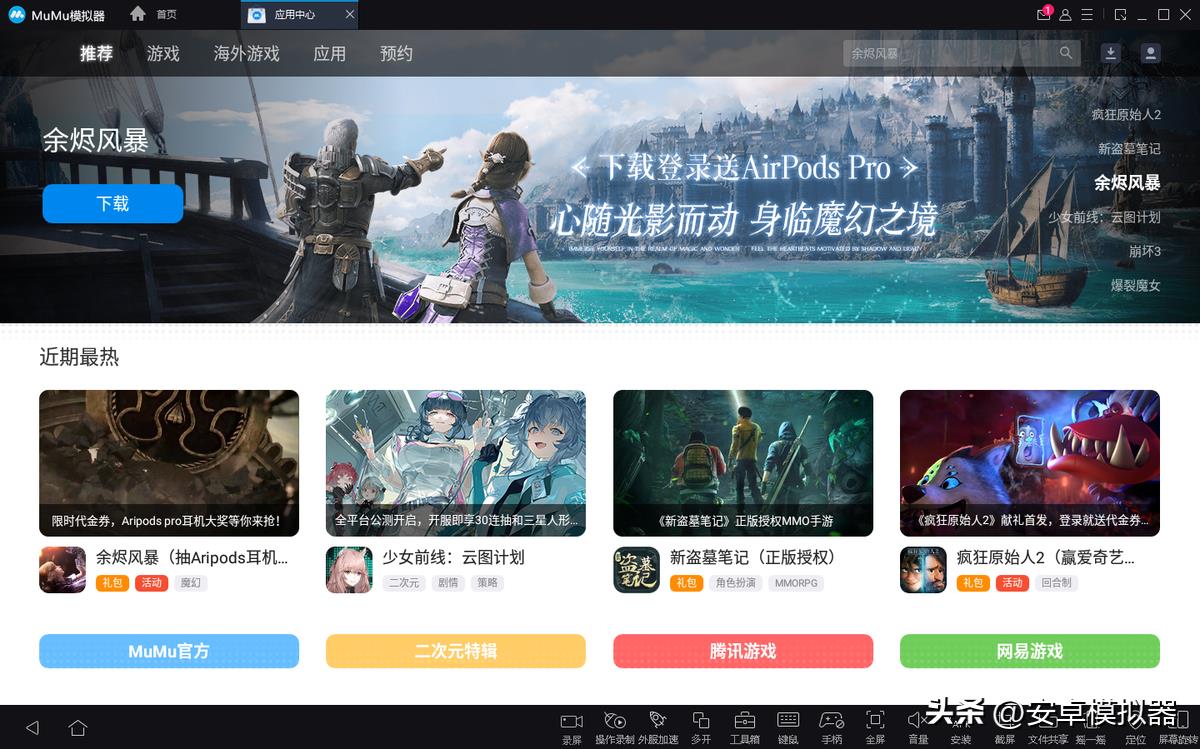
Task: Open the download manager icon
Action: point(1110,53)
